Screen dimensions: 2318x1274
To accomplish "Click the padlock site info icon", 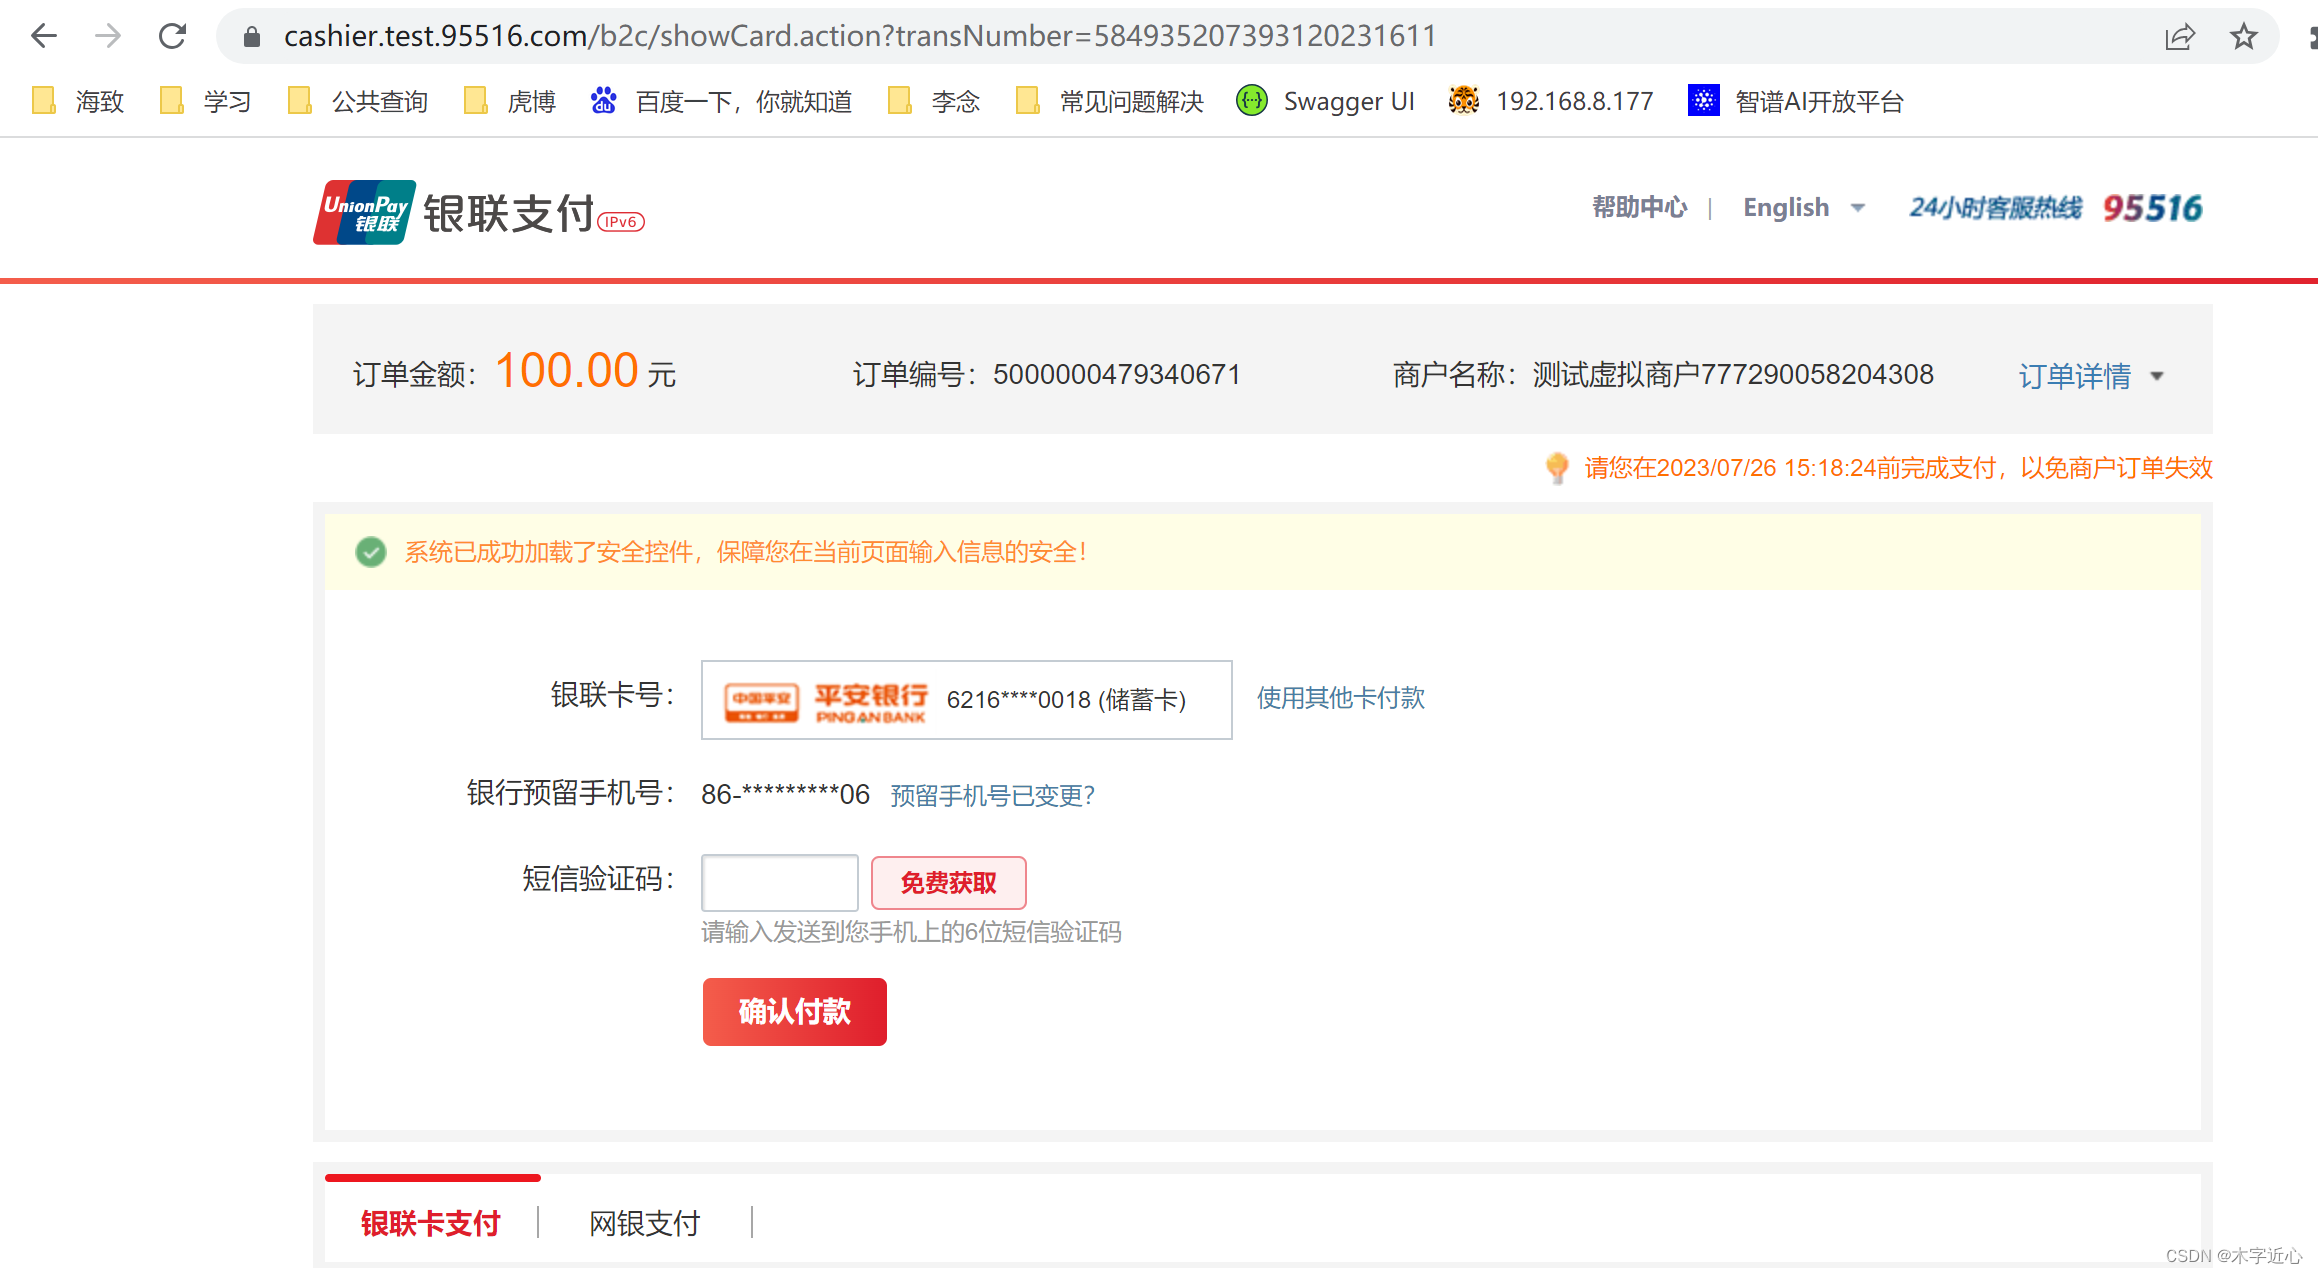I will click(252, 37).
